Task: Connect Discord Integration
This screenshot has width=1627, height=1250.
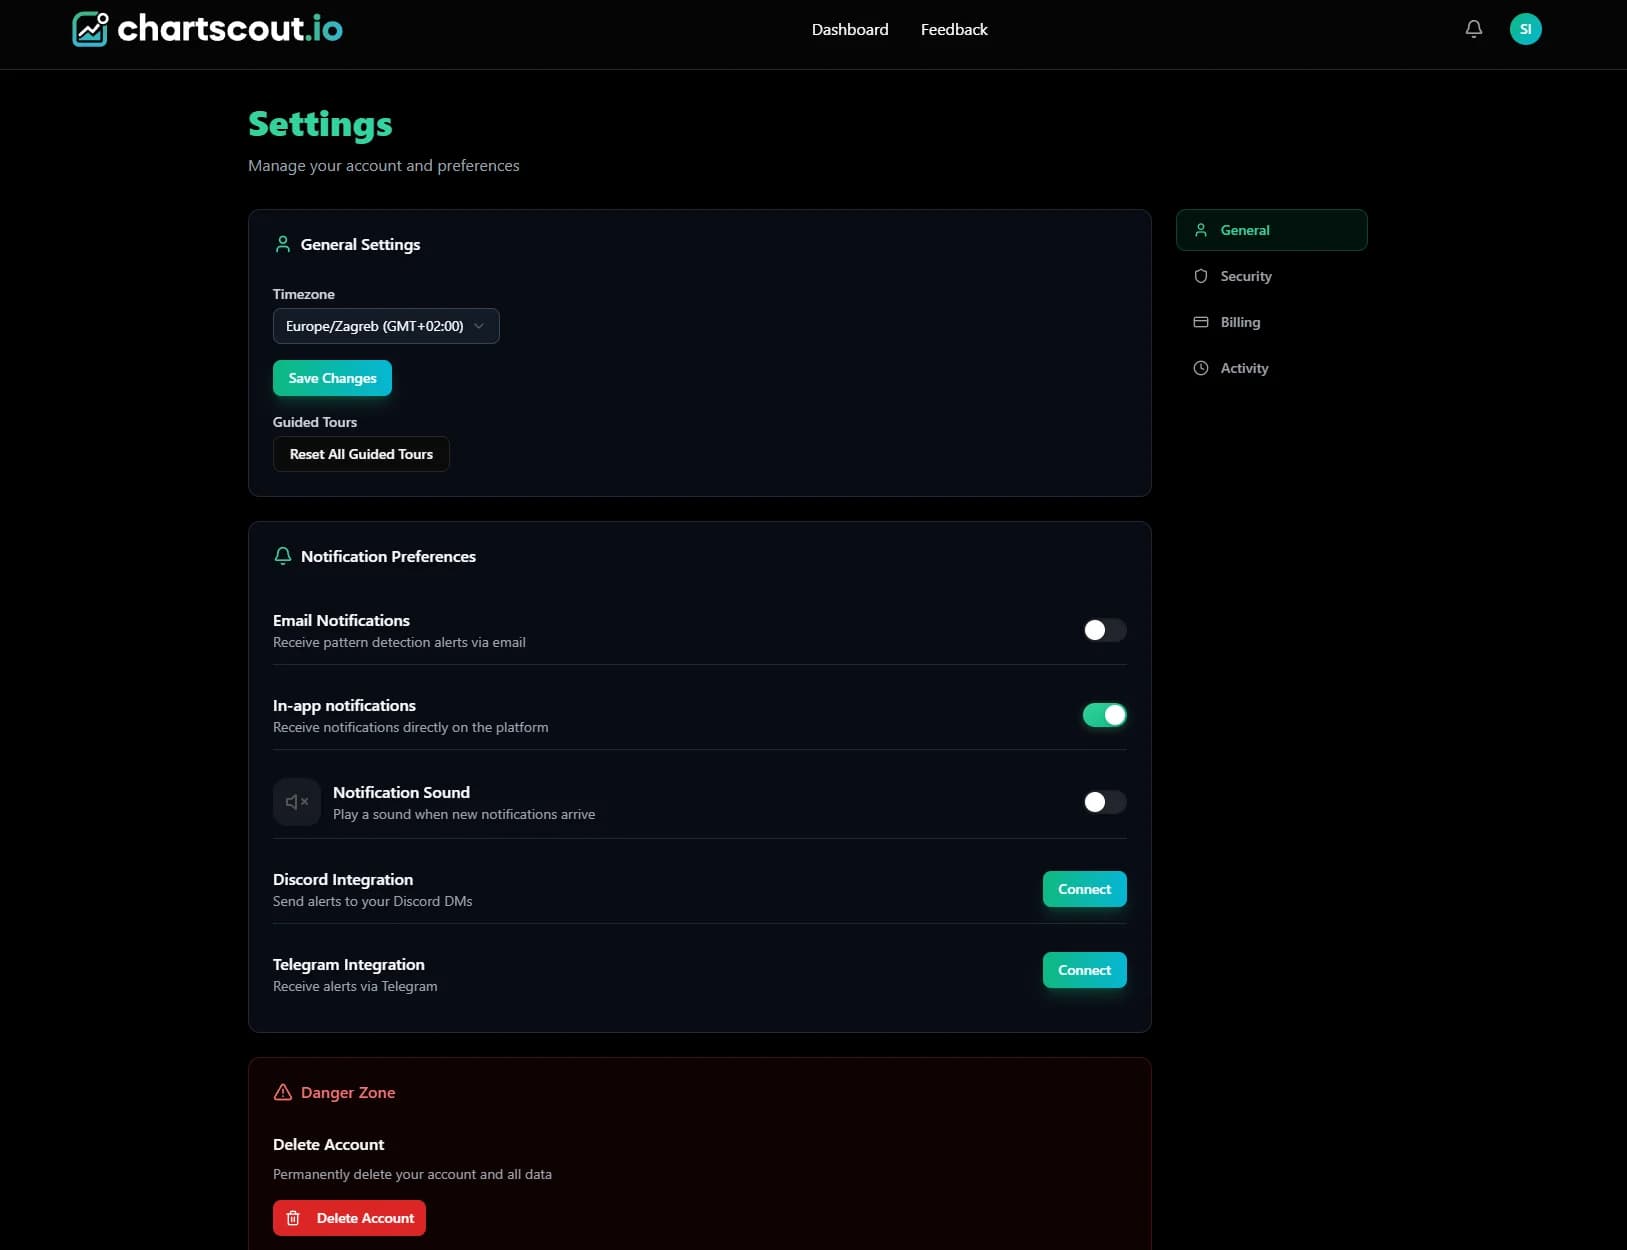Action: [x=1084, y=889]
